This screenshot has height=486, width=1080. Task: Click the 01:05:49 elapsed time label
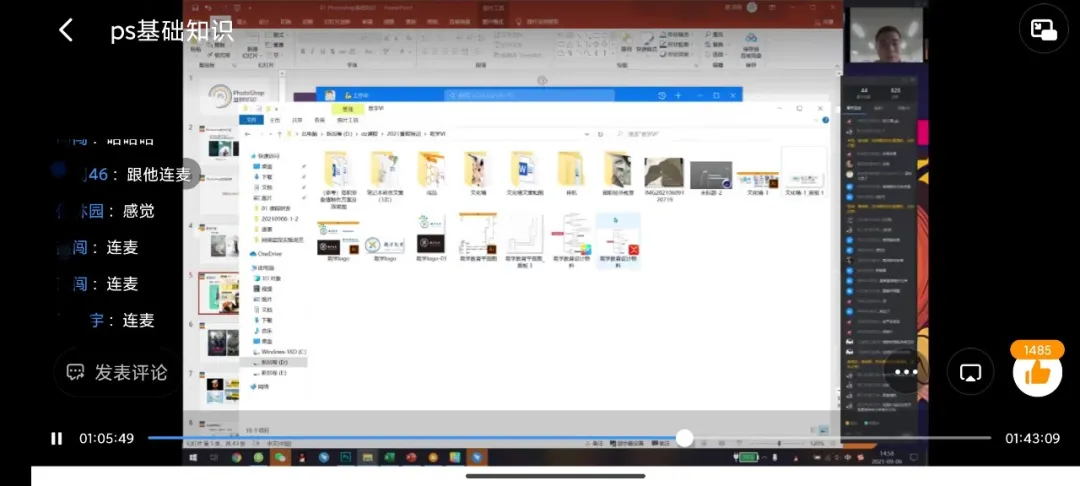click(x=106, y=439)
